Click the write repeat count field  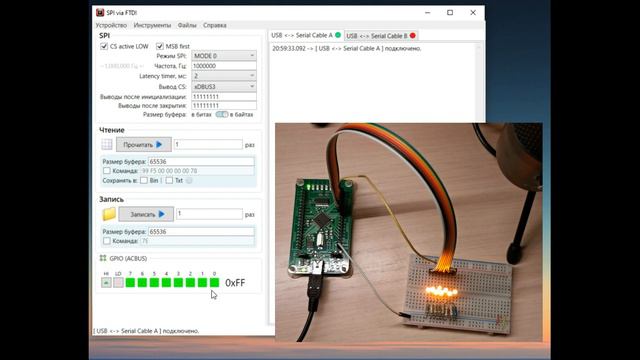pos(209,214)
